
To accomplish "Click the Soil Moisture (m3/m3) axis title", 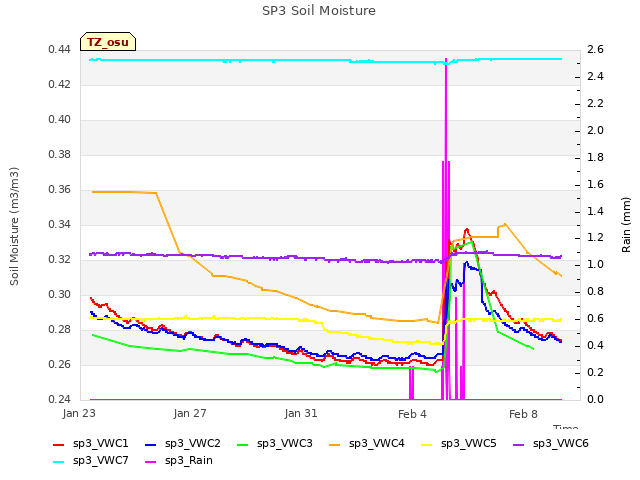I will [14, 226].
